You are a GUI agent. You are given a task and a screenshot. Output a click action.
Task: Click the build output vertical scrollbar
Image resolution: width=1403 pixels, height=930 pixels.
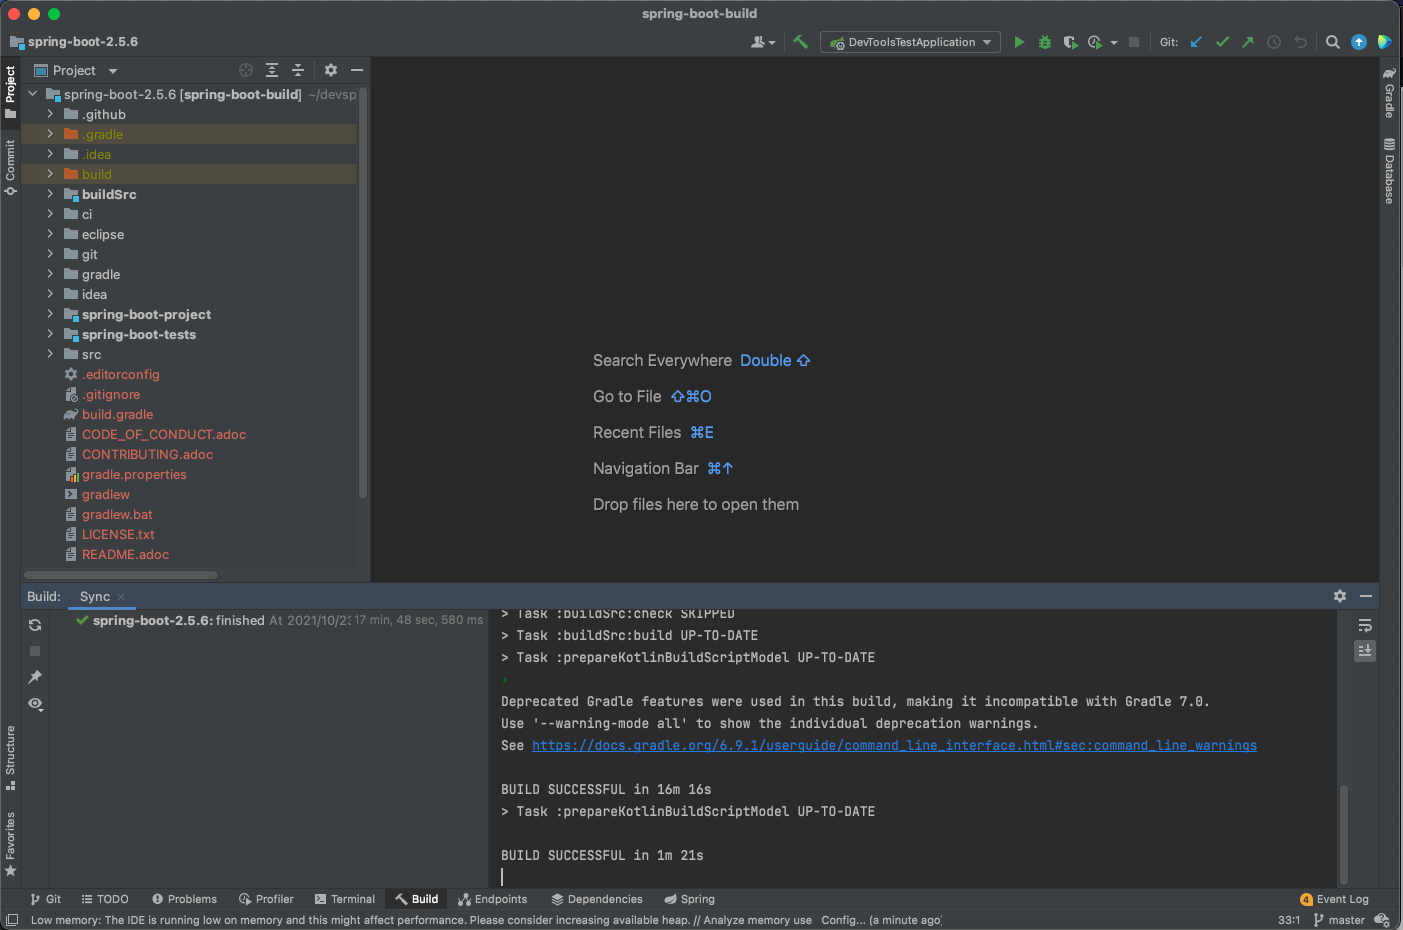pos(1343,834)
